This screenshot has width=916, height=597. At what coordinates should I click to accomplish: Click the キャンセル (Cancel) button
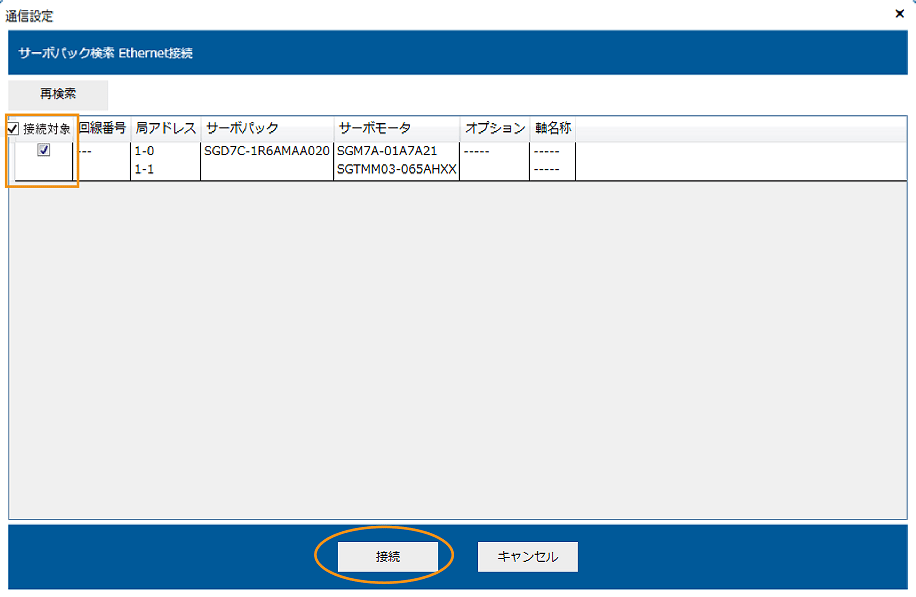pos(527,557)
